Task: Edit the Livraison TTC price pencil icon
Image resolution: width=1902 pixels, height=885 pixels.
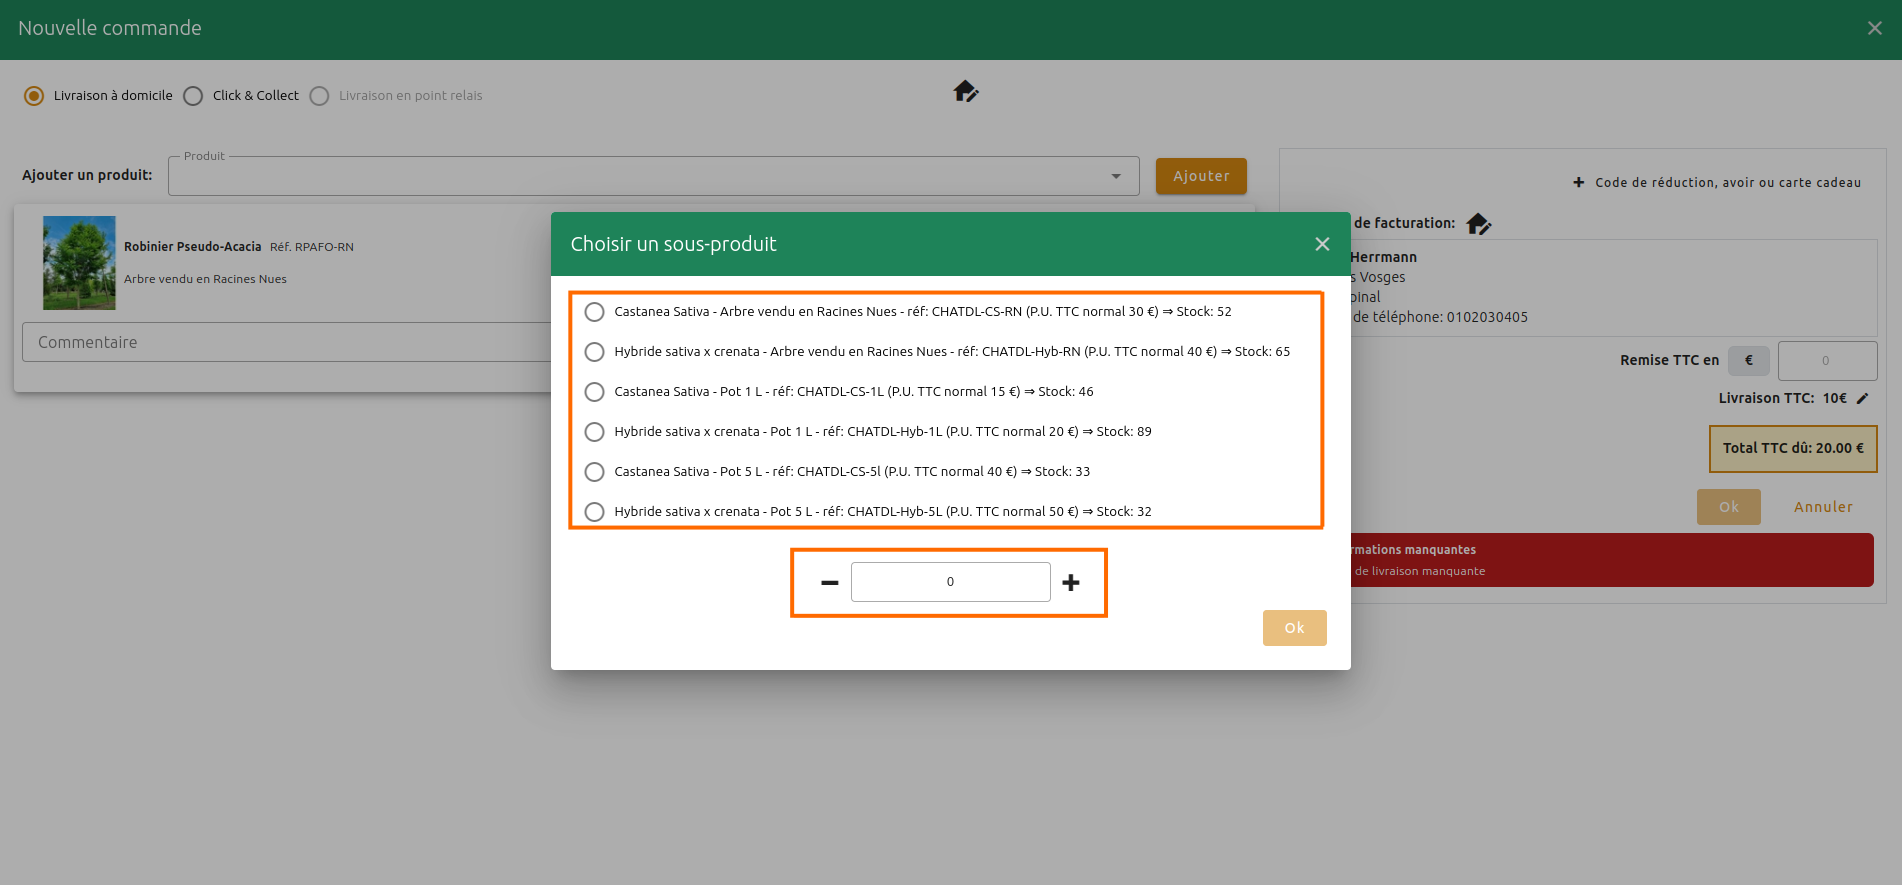Action: point(1862,398)
